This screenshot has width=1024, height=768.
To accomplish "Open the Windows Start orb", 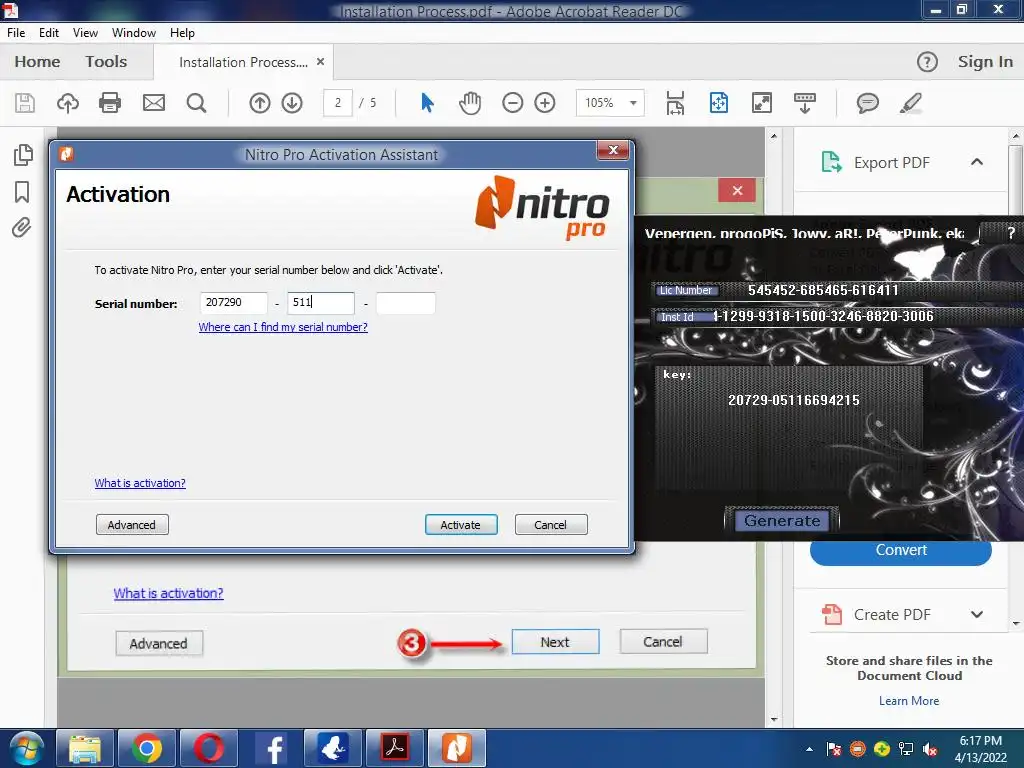I will point(27,748).
